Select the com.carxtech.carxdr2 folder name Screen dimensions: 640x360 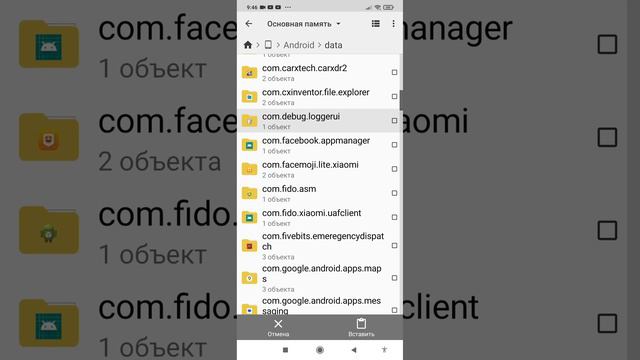[x=304, y=68]
